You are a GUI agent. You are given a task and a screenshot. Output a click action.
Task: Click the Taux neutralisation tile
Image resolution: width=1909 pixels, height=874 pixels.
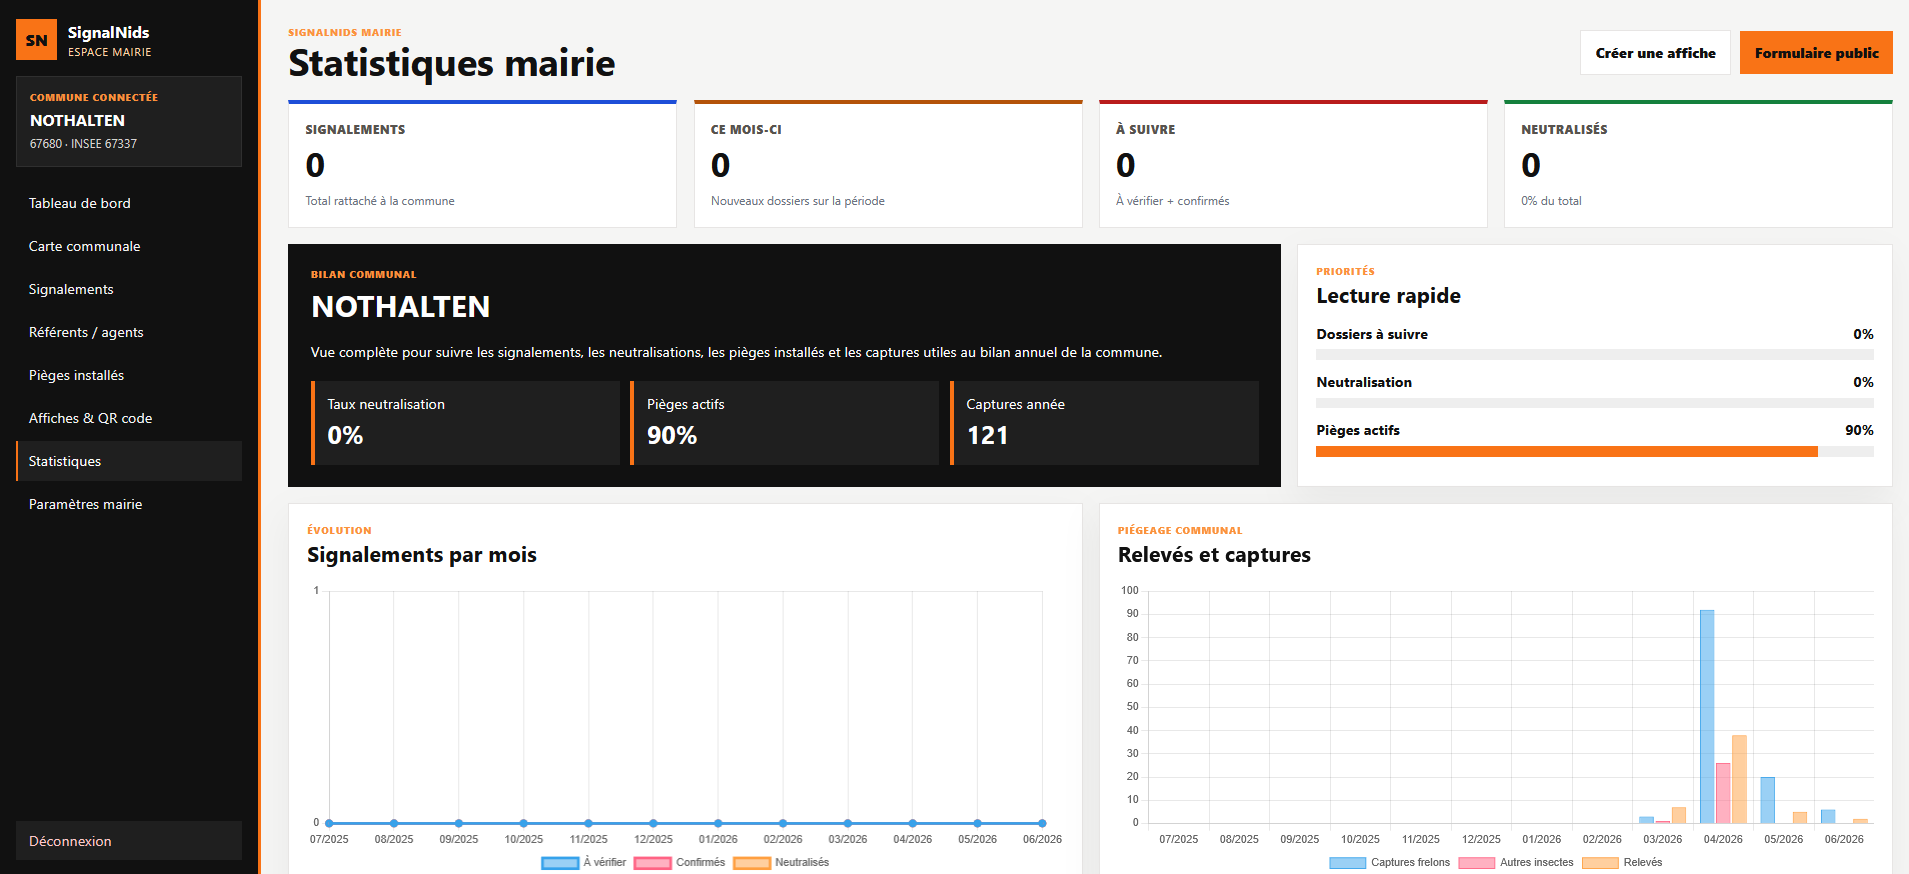click(x=465, y=423)
